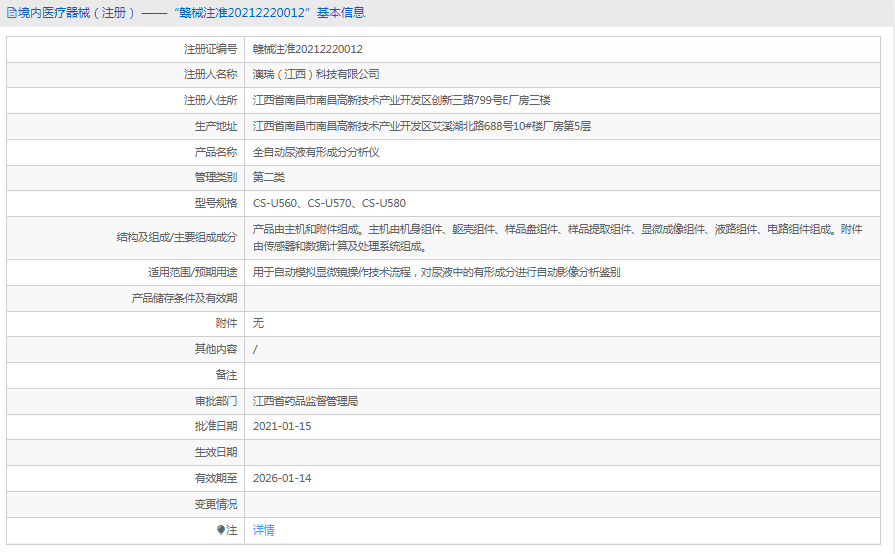895x554 pixels.
Task: Click the 产品储存条件及有效期 label
Action: point(184,298)
